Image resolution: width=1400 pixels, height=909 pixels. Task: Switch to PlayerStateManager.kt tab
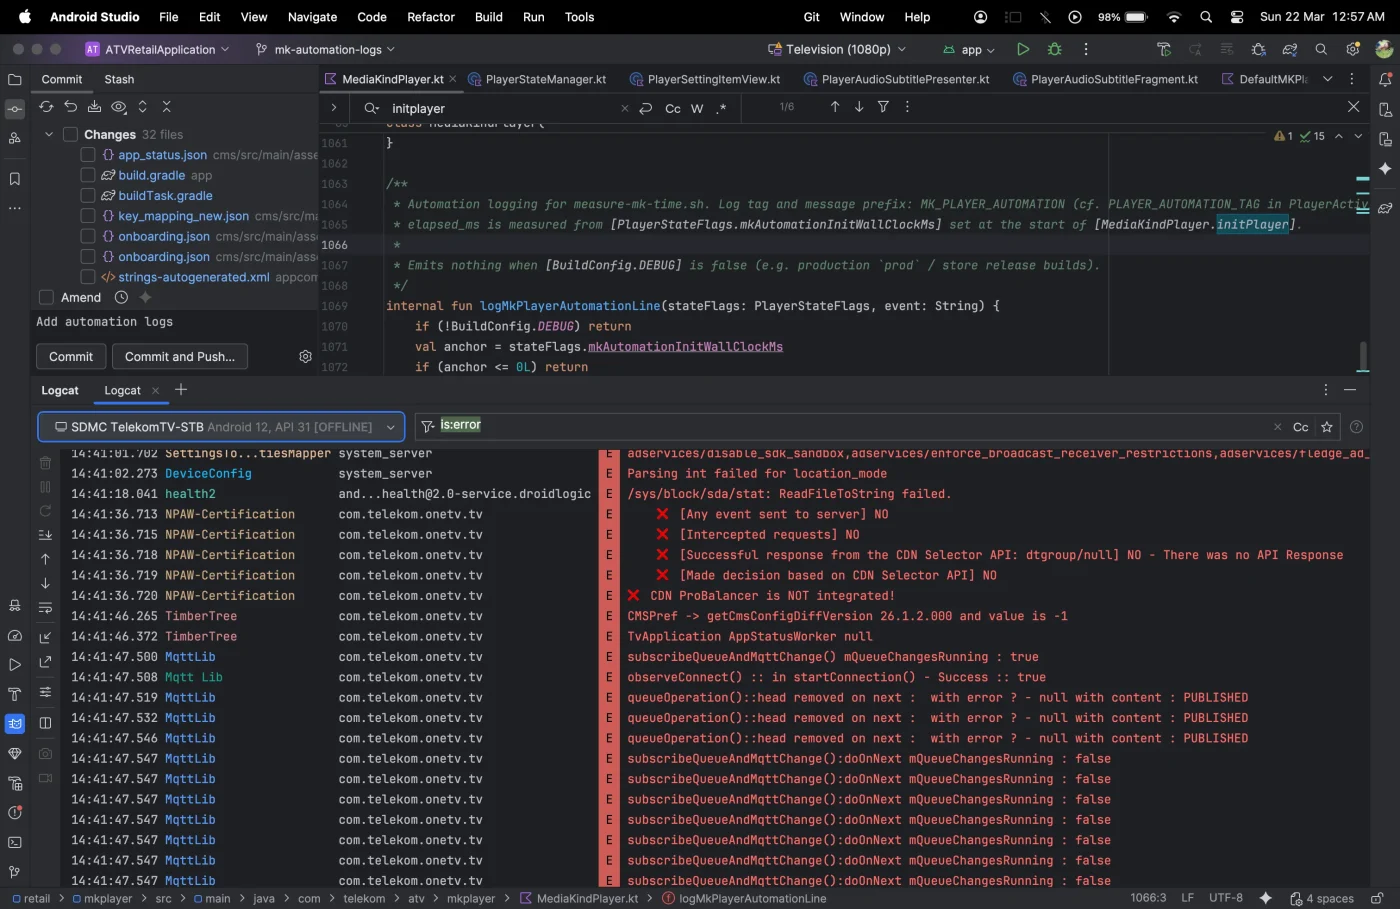click(545, 79)
